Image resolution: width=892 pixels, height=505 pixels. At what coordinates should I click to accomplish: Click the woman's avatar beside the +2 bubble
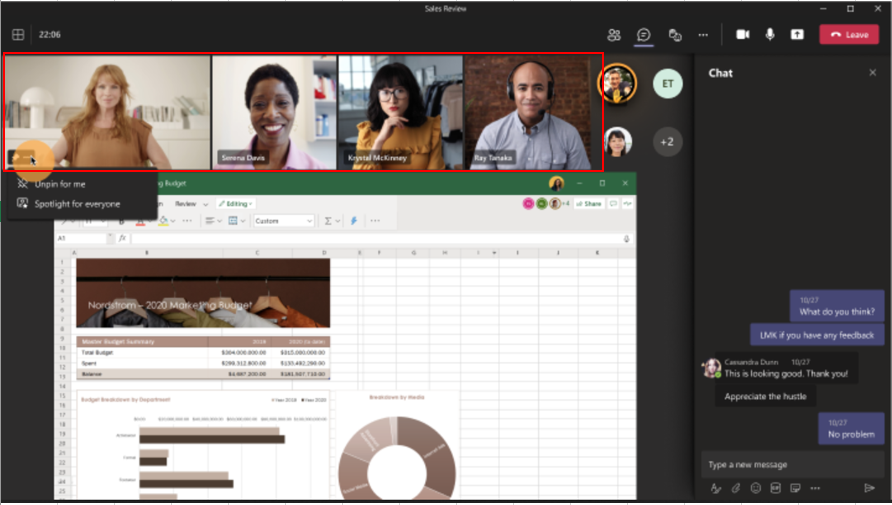(x=617, y=142)
